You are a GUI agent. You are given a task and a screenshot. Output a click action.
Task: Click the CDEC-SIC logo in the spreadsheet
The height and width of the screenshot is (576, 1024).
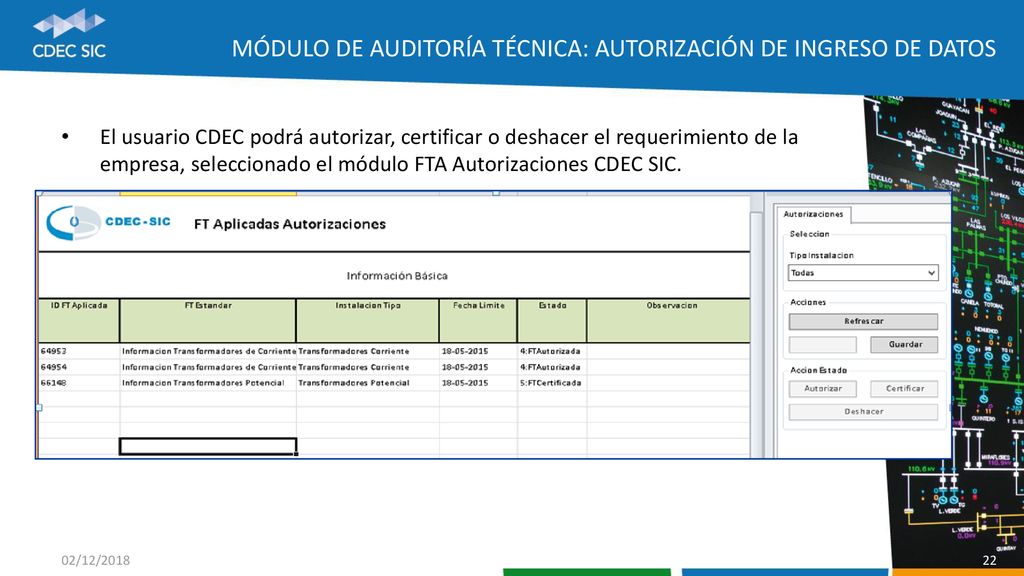coord(108,223)
